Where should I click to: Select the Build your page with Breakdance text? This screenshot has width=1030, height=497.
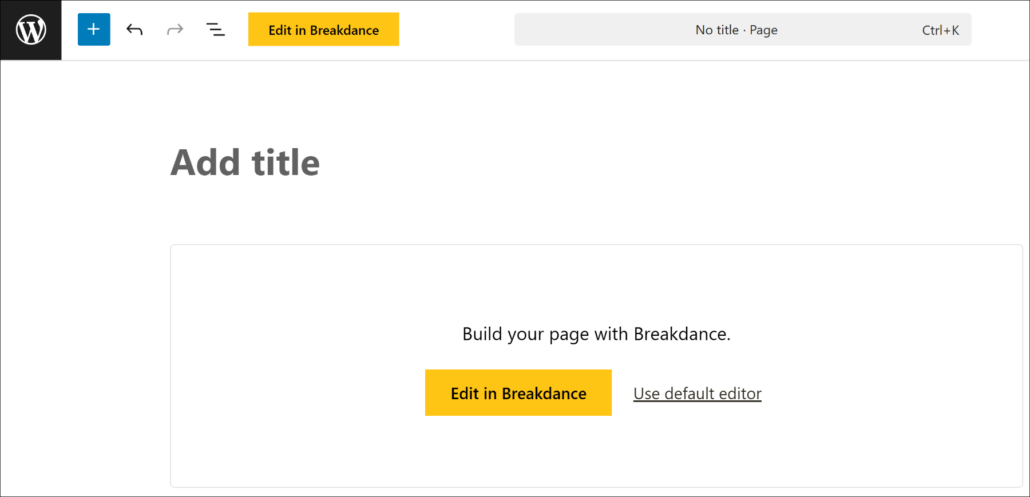pos(596,334)
